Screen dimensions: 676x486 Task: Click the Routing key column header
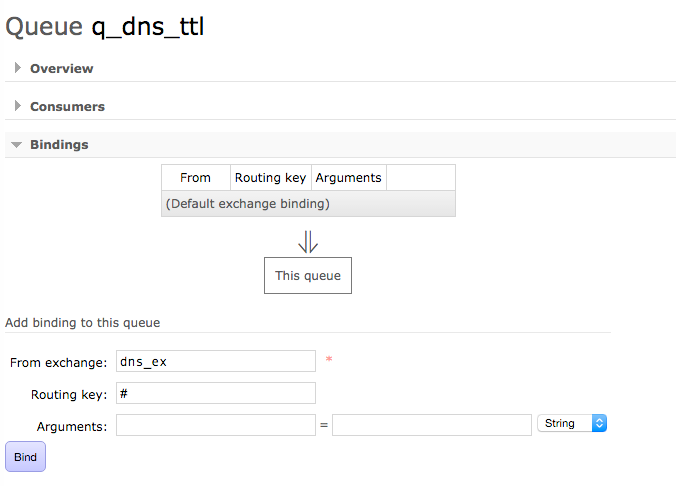[271, 178]
